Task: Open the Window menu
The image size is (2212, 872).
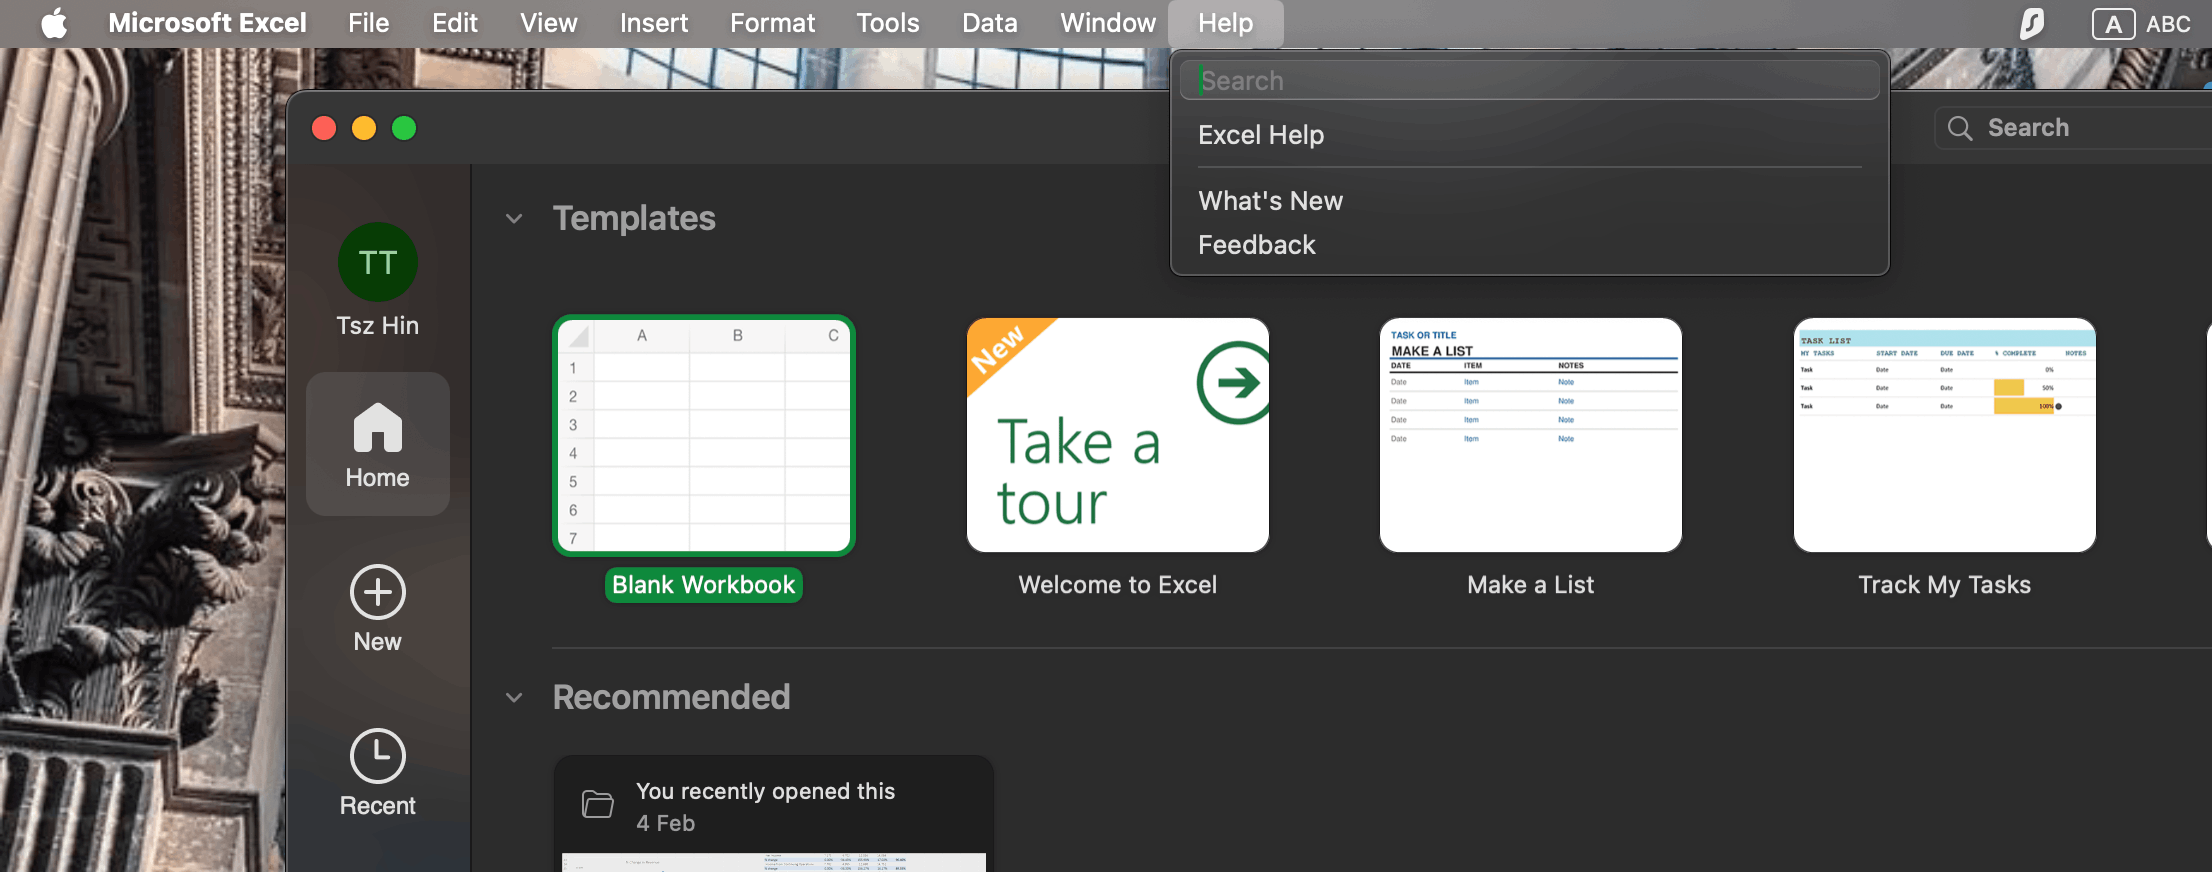Action: tap(1108, 23)
